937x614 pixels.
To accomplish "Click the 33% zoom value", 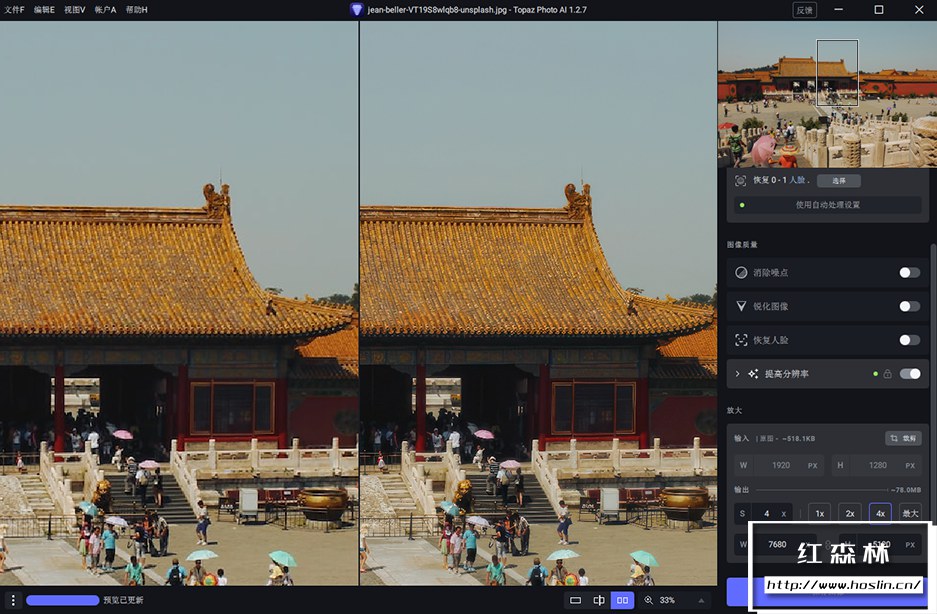I will [667, 600].
